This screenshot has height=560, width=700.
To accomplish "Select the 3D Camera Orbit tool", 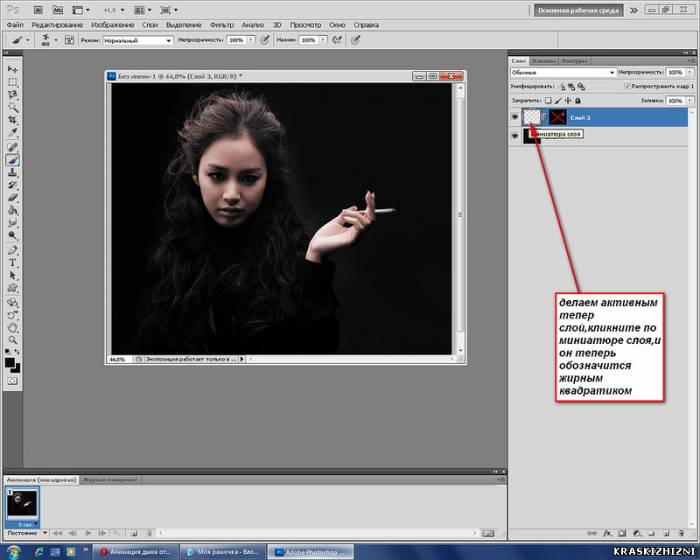I will [x=12, y=315].
